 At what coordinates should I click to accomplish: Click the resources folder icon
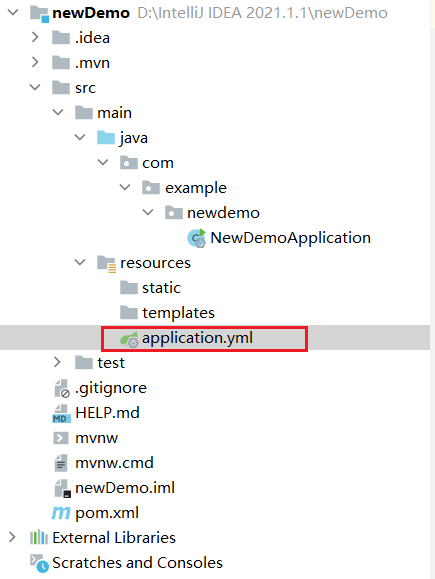(x=106, y=264)
